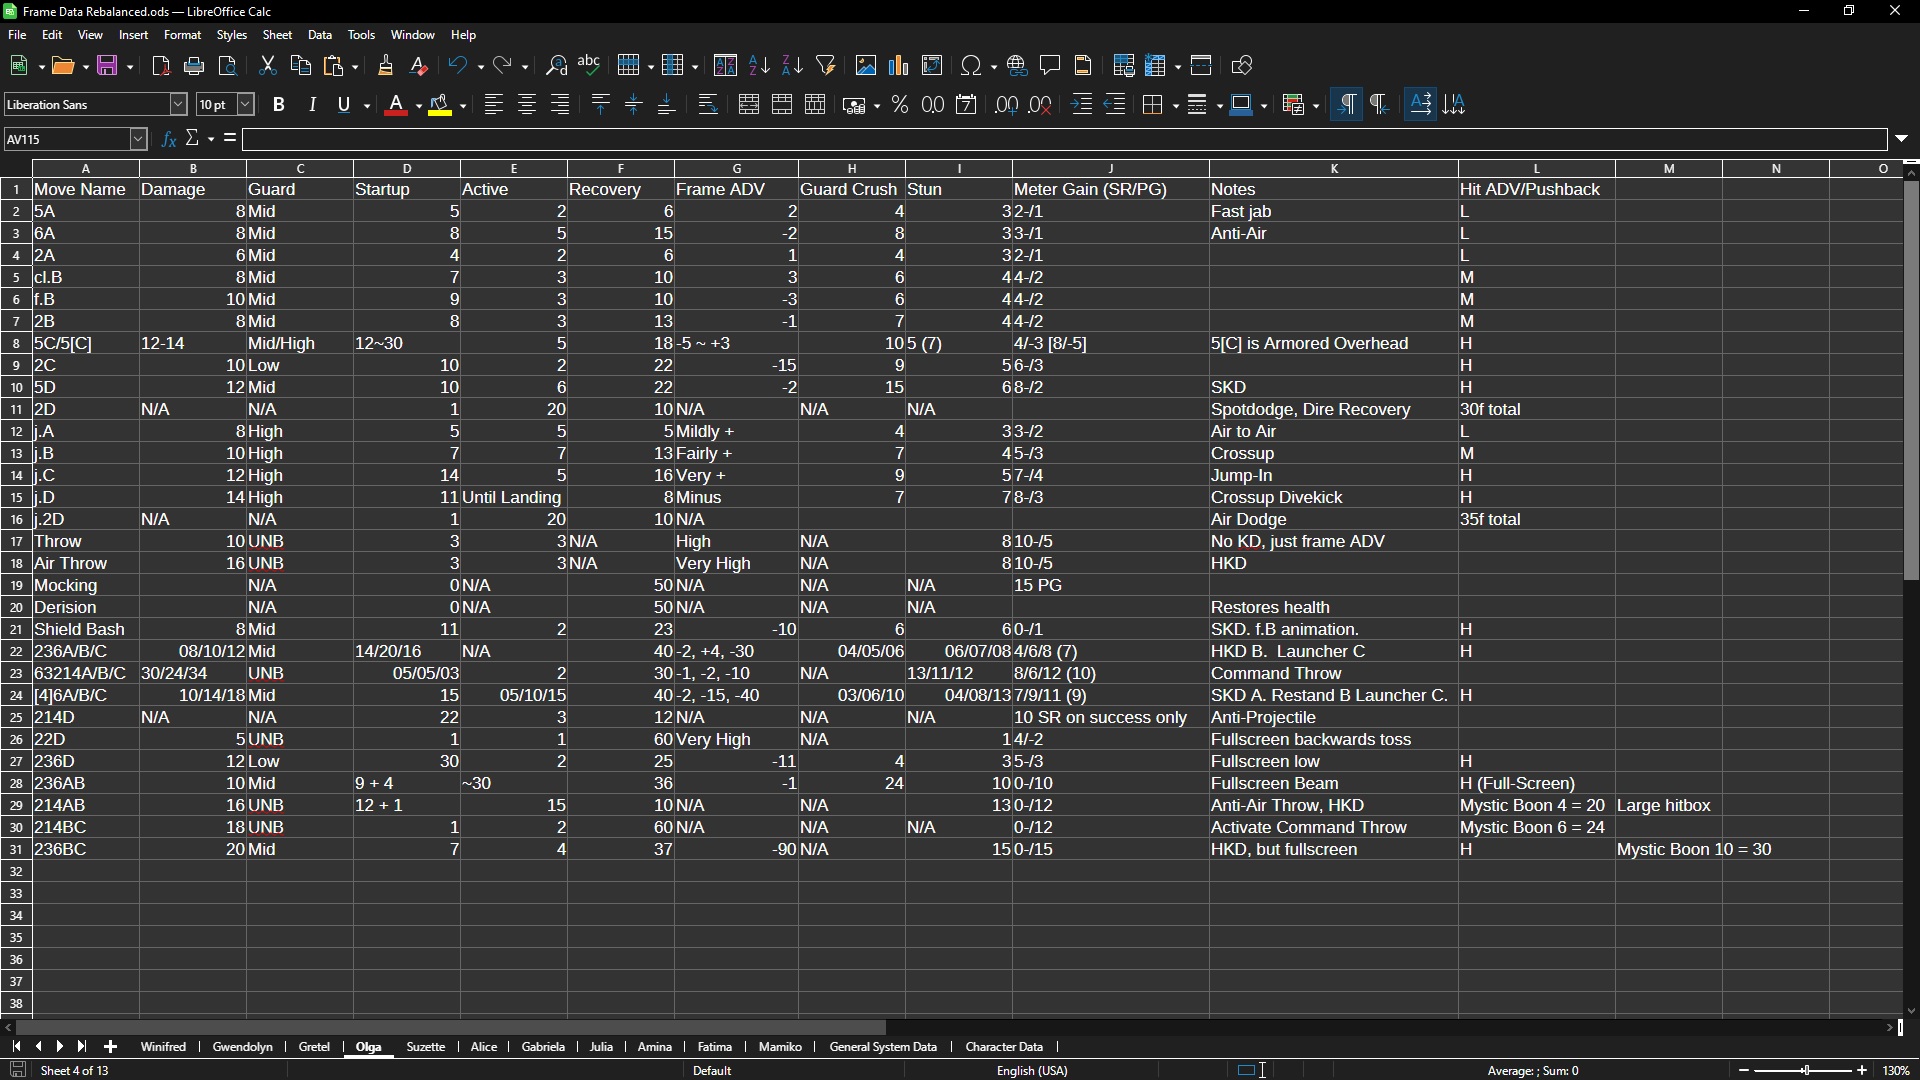Split the window
Viewport: 1920px width, 1080px height.
(x=1202, y=66)
